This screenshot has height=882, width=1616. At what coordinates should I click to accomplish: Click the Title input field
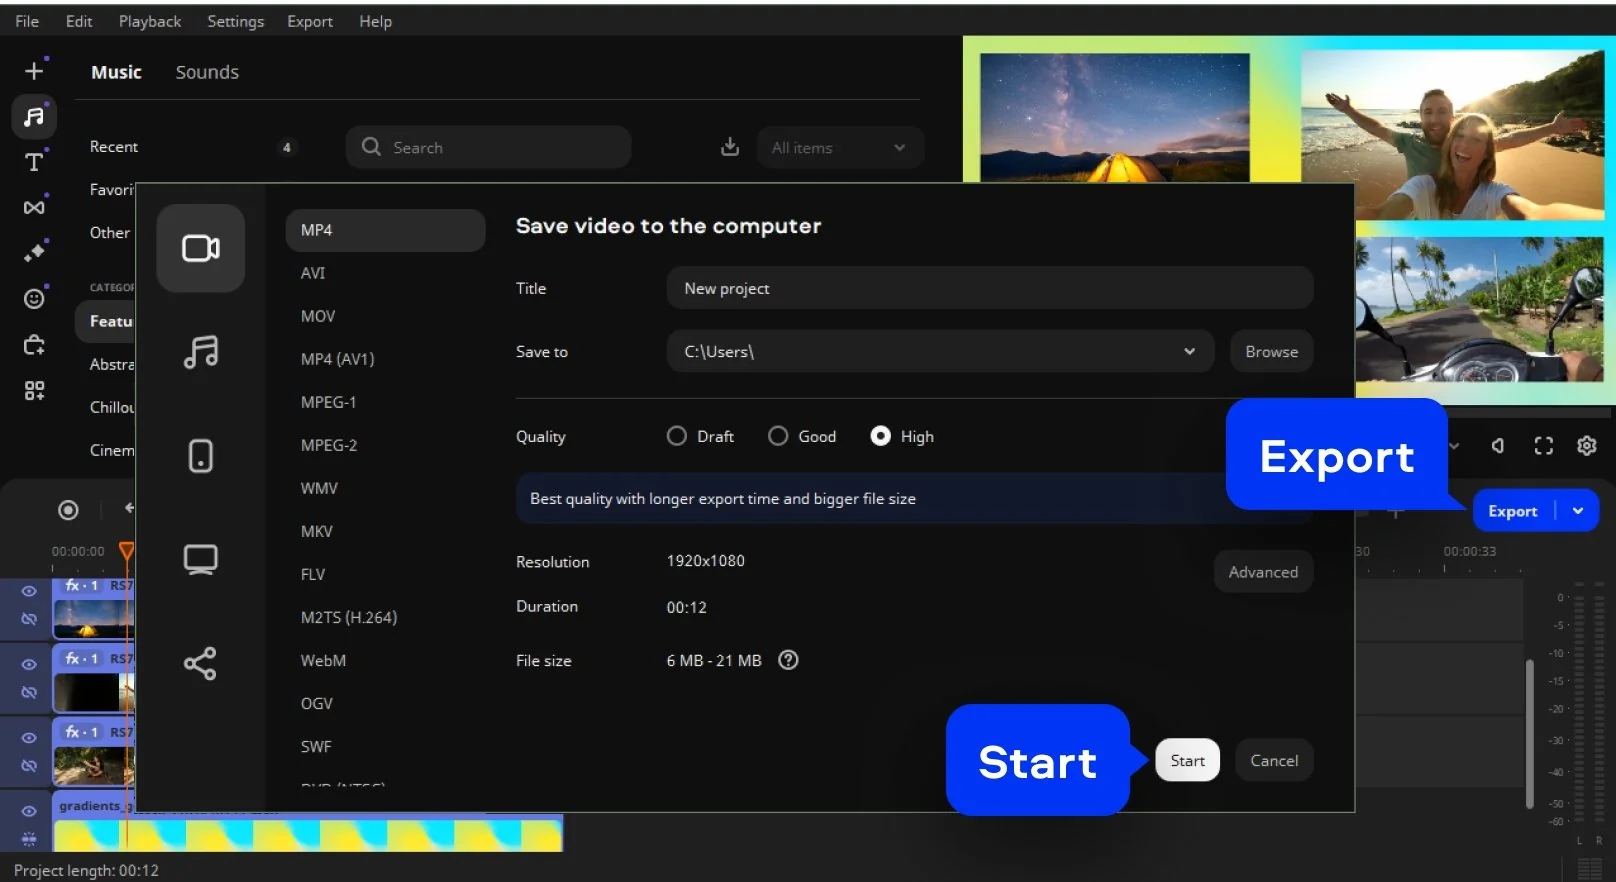tap(989, 288)
